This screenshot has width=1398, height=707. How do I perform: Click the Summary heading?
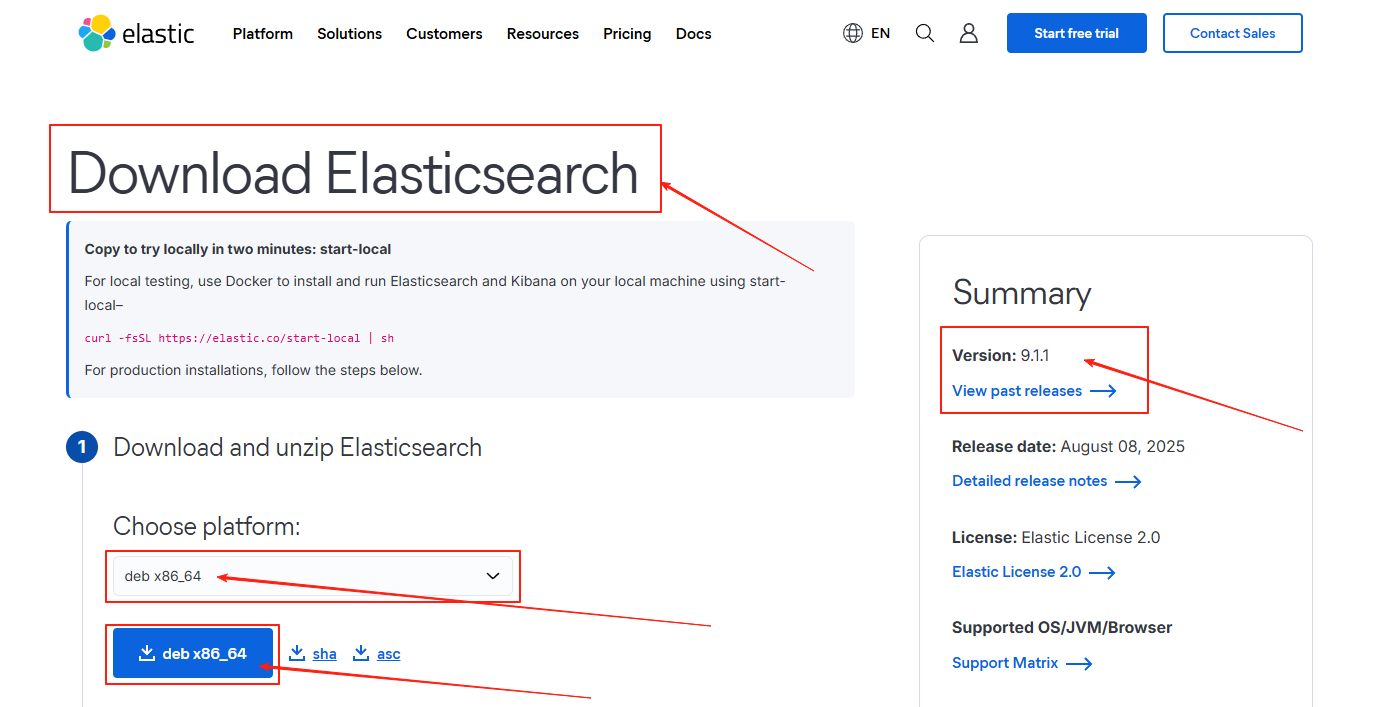pos(1021,293)
